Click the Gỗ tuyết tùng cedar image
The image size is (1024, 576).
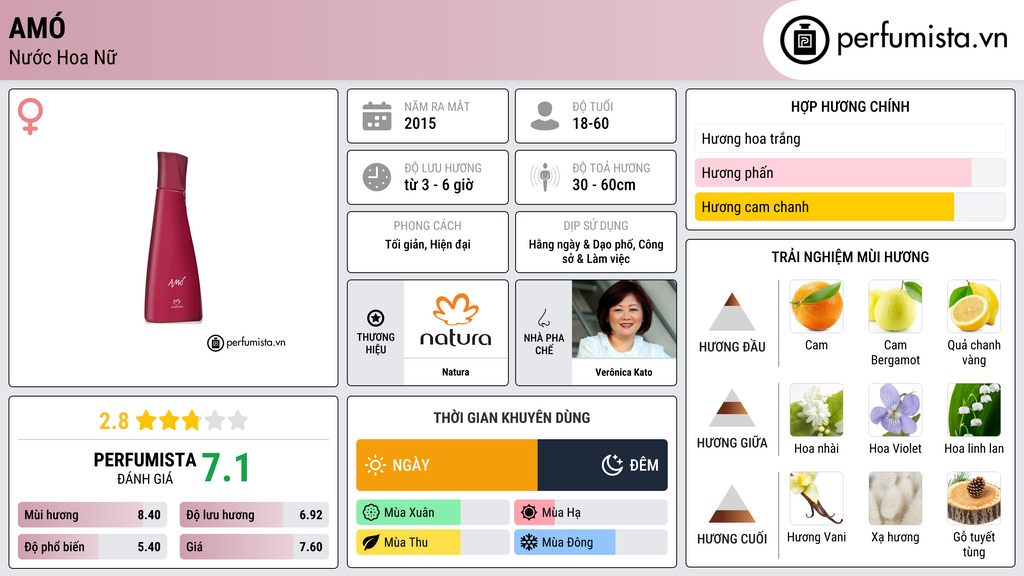tap(974, 498)
